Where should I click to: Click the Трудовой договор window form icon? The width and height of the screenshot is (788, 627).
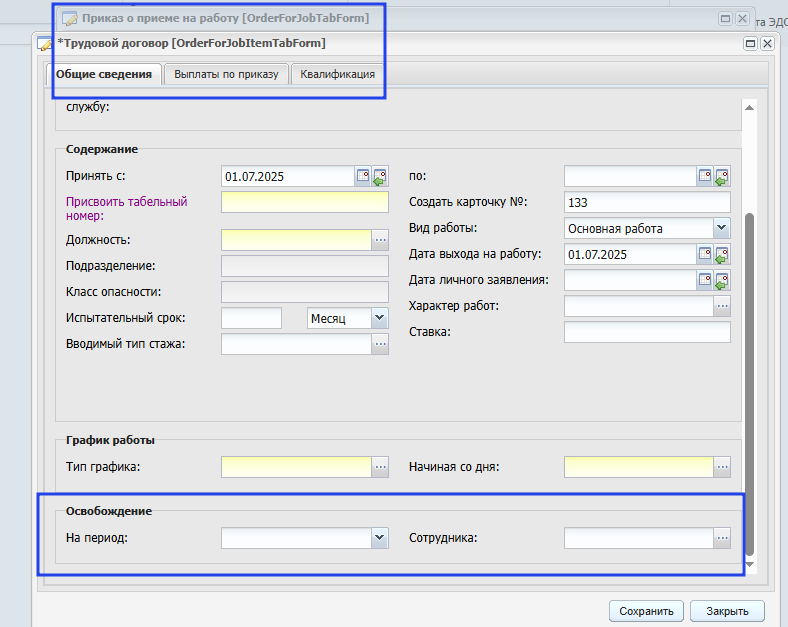pyautogui.click(x=45, y=44)
